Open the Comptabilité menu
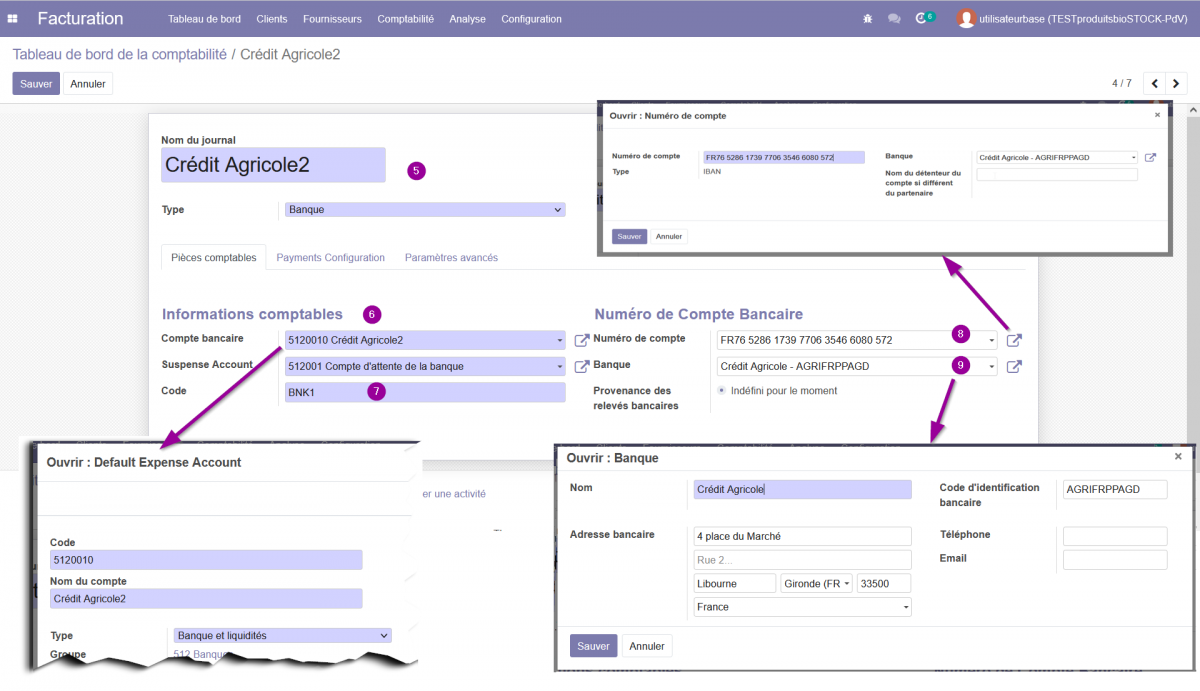The image size is (1200, 691). coord(406,19)
